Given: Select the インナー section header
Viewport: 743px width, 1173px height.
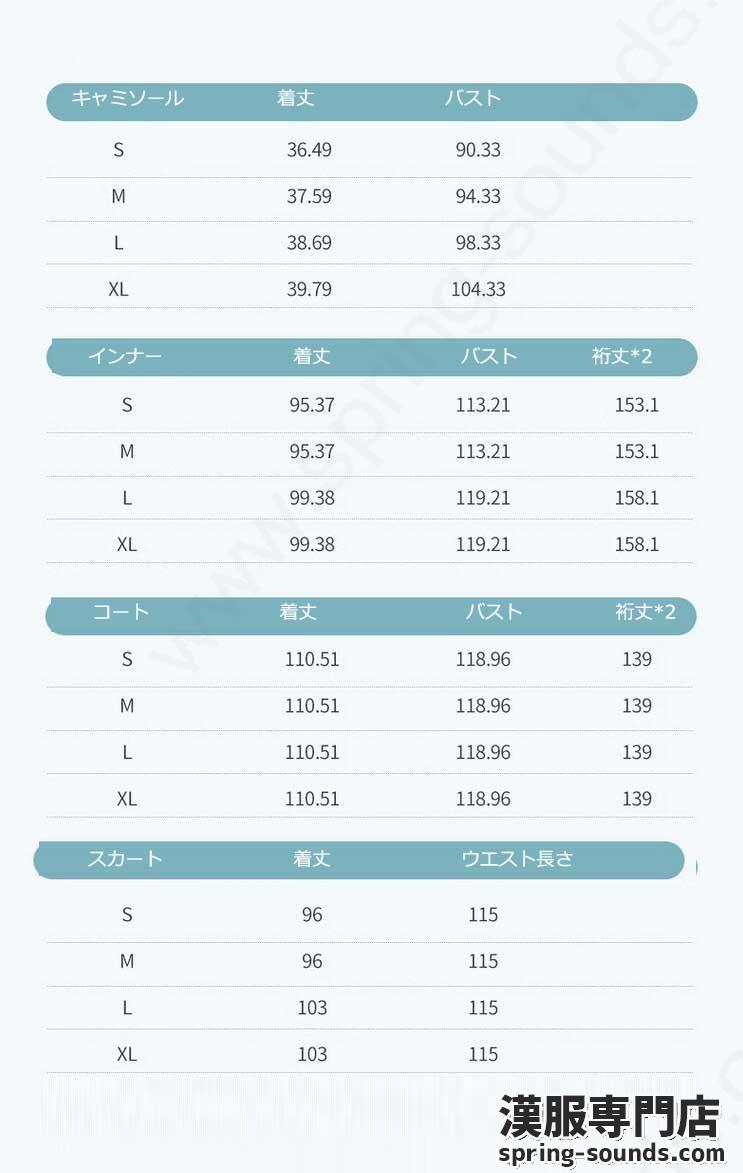Looking at the screenshot, I should pyautogui.click(x=125, y=355).
